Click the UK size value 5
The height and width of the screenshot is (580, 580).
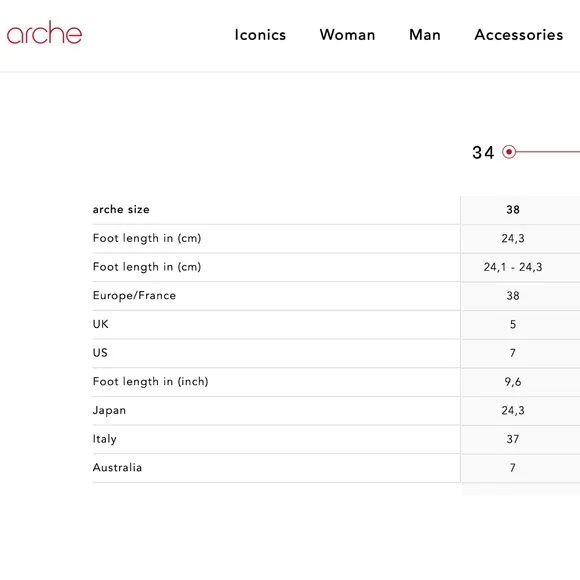[x=513, y=324]
